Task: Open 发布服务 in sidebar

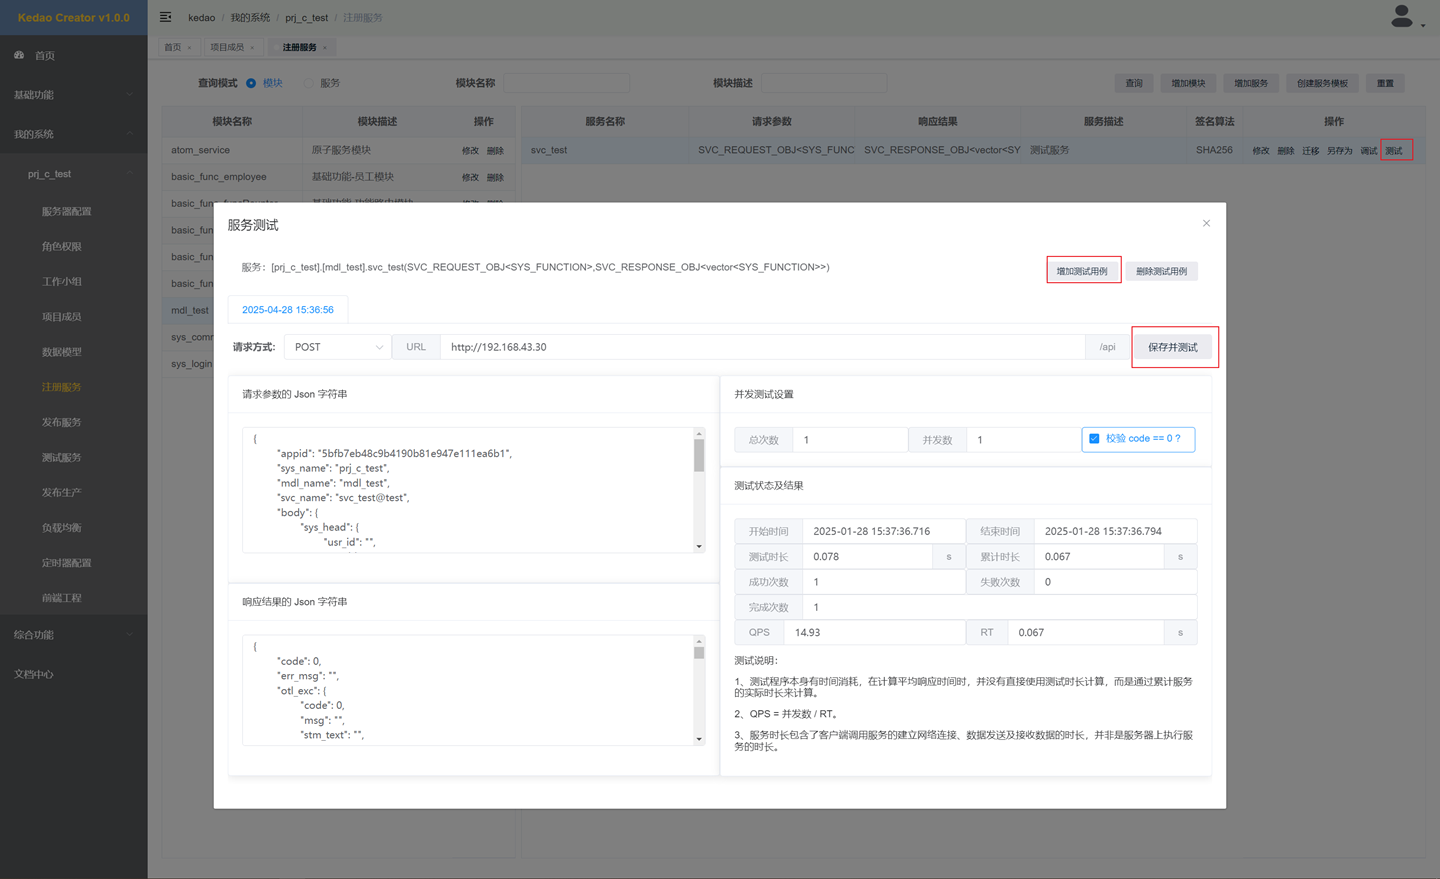Action: [x=62, y=422]
